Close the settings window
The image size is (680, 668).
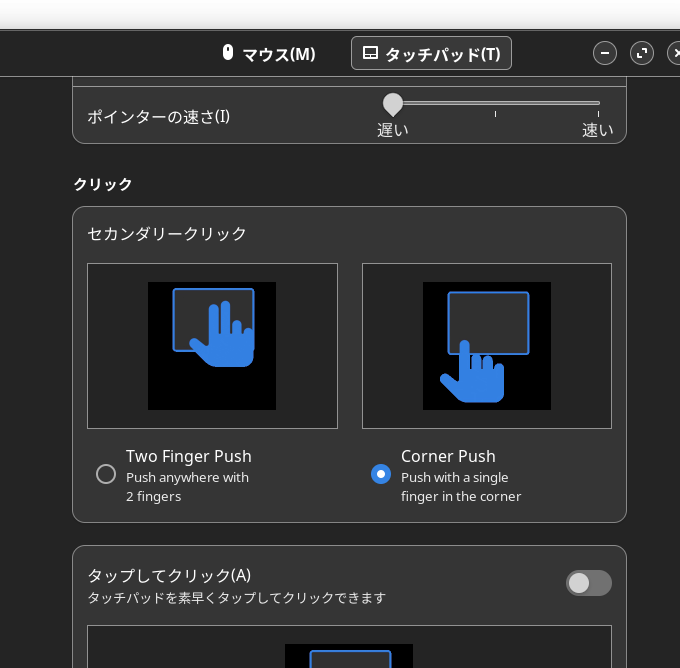(x=674, y=53)
